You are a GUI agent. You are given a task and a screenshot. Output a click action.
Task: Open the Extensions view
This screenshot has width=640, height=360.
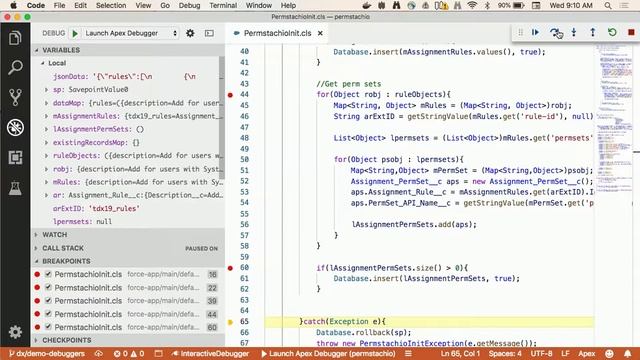pyautogui.click(x=15, y=158)
